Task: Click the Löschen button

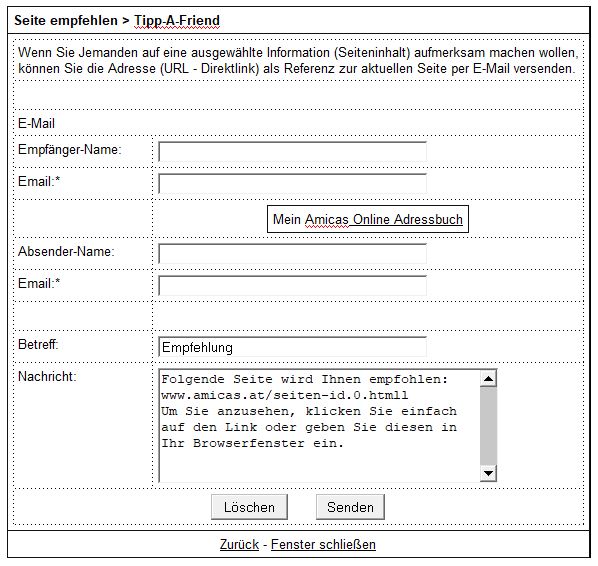Action: tap(249, 507)
